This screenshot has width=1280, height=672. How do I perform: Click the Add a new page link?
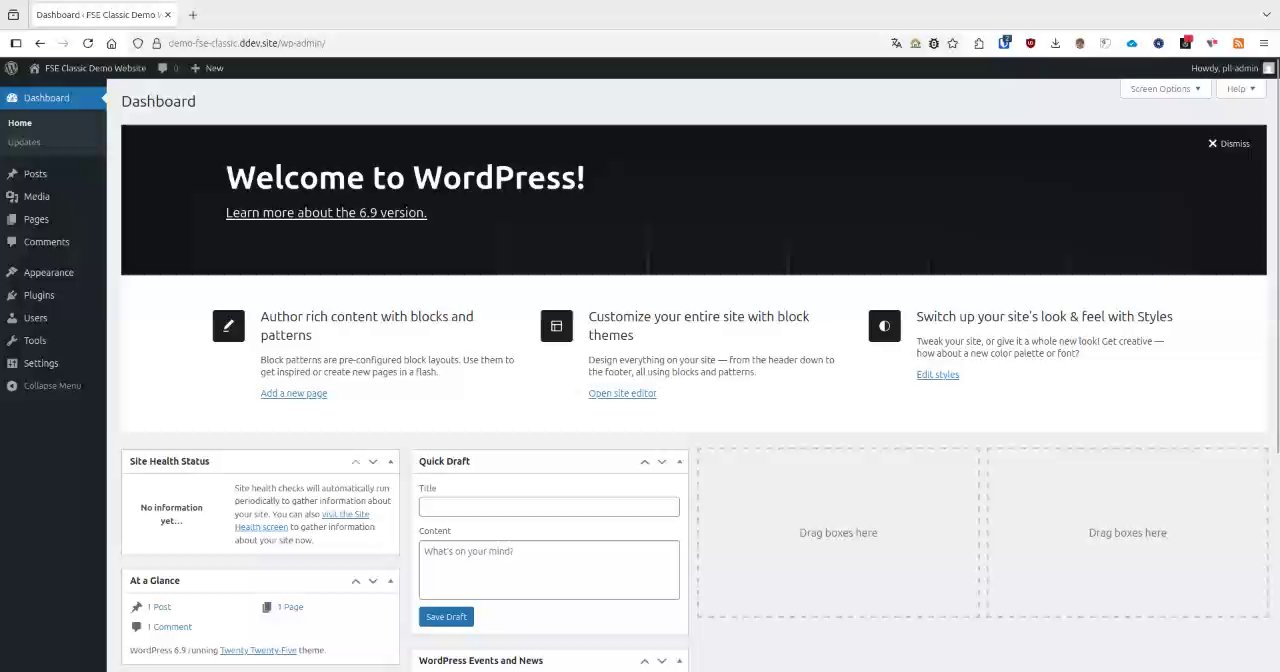click(294, 394)
